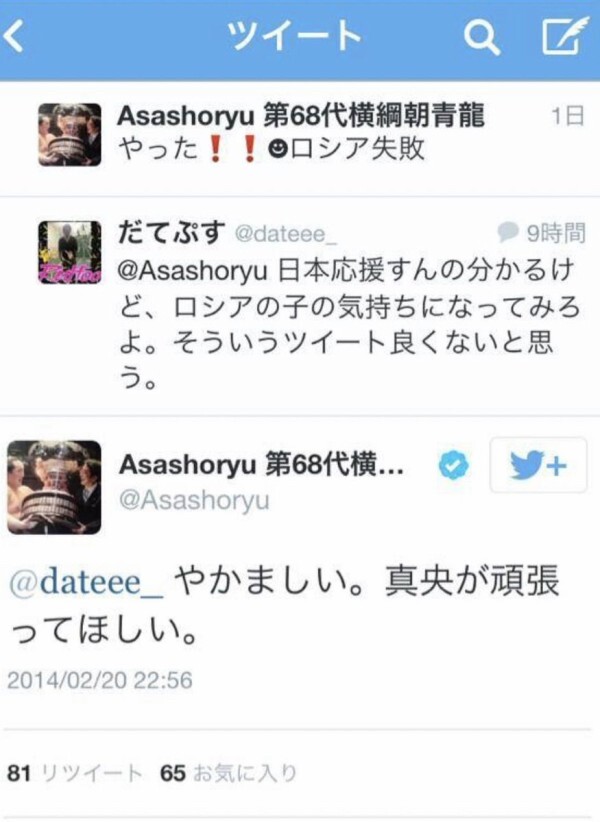Click the @dateee_ handle beside だてぷす
The height and width of the screenshot is (822, 600).
pos(286,234)
